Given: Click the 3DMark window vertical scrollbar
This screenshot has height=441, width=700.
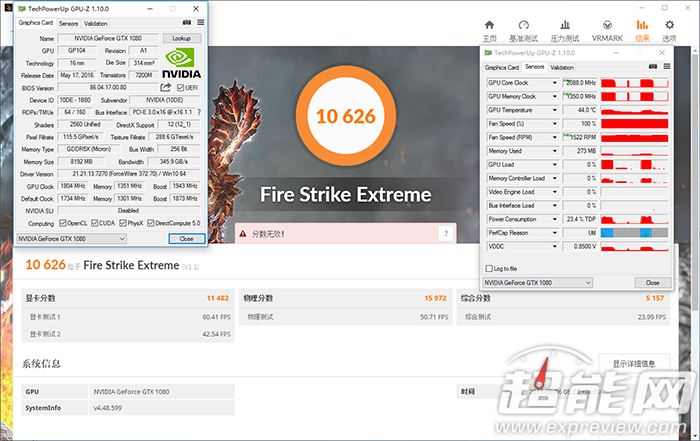Looking at the screenshot, I should (x=696, y=179).
